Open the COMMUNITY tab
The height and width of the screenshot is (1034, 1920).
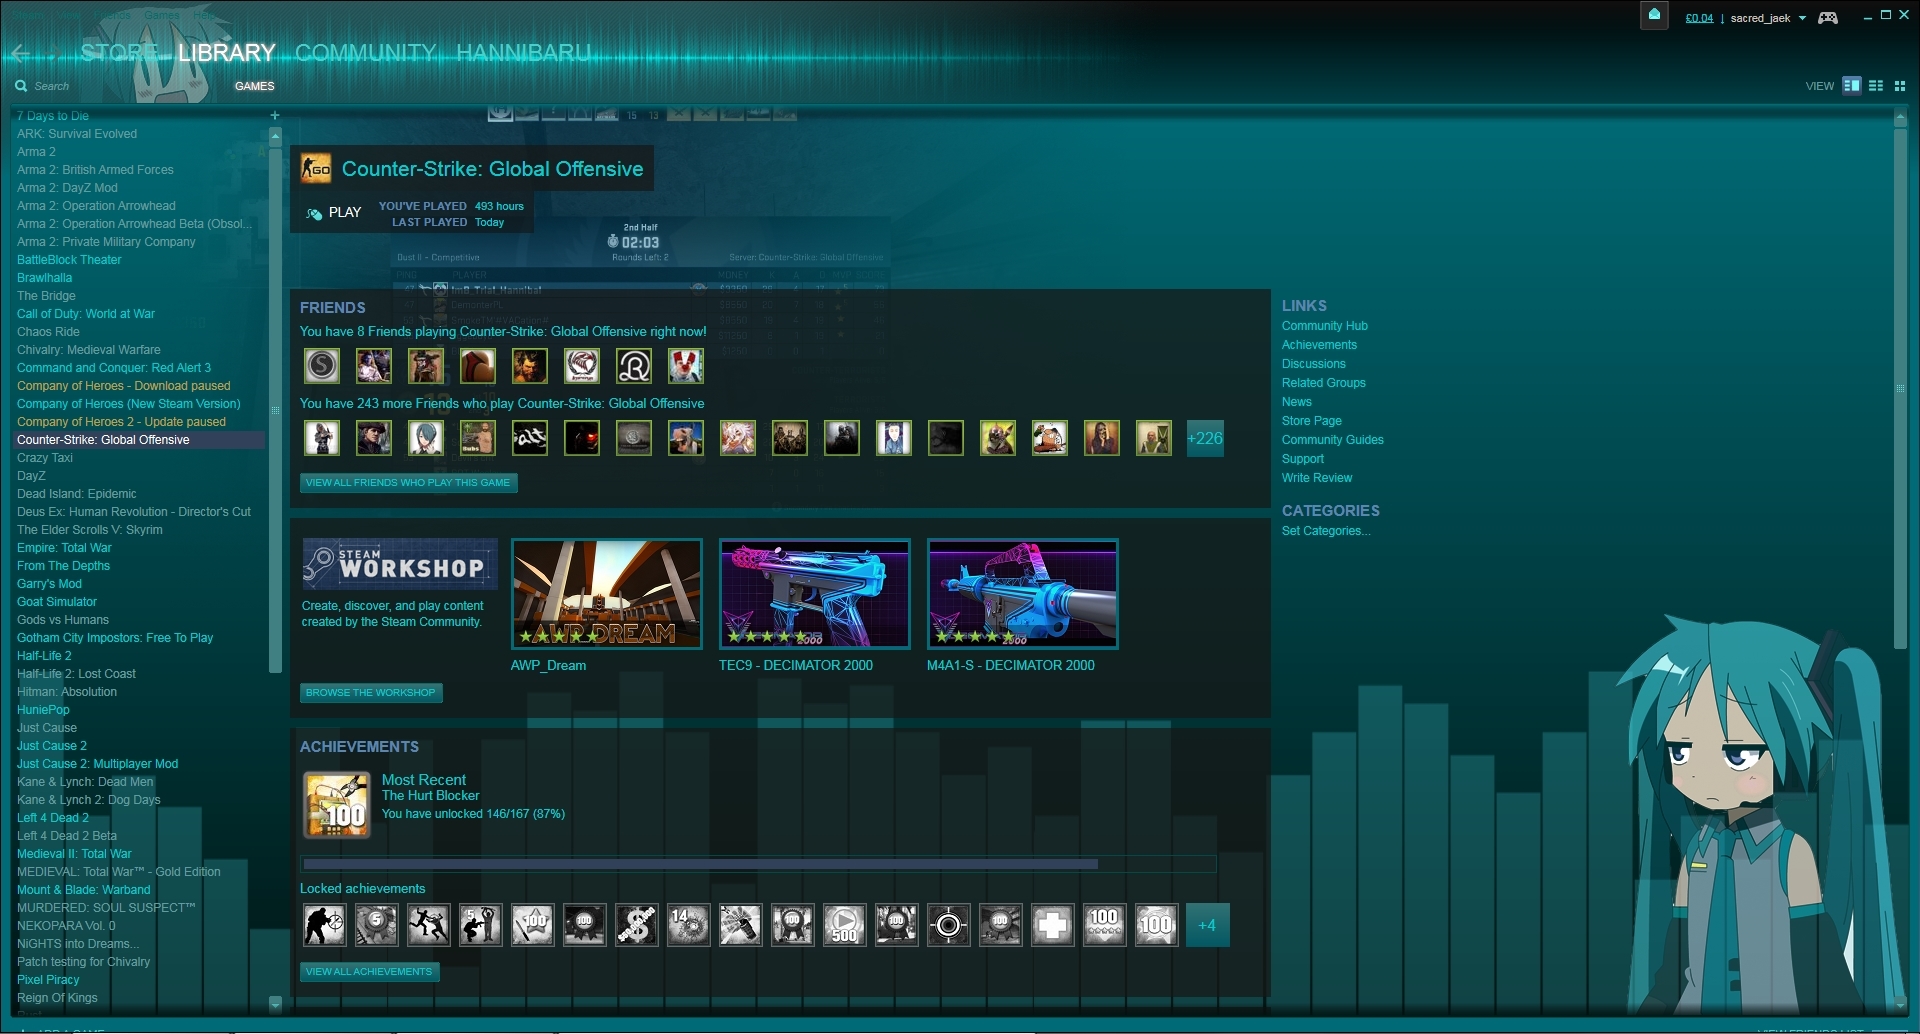pyautogui.click(x=366, y=53)
